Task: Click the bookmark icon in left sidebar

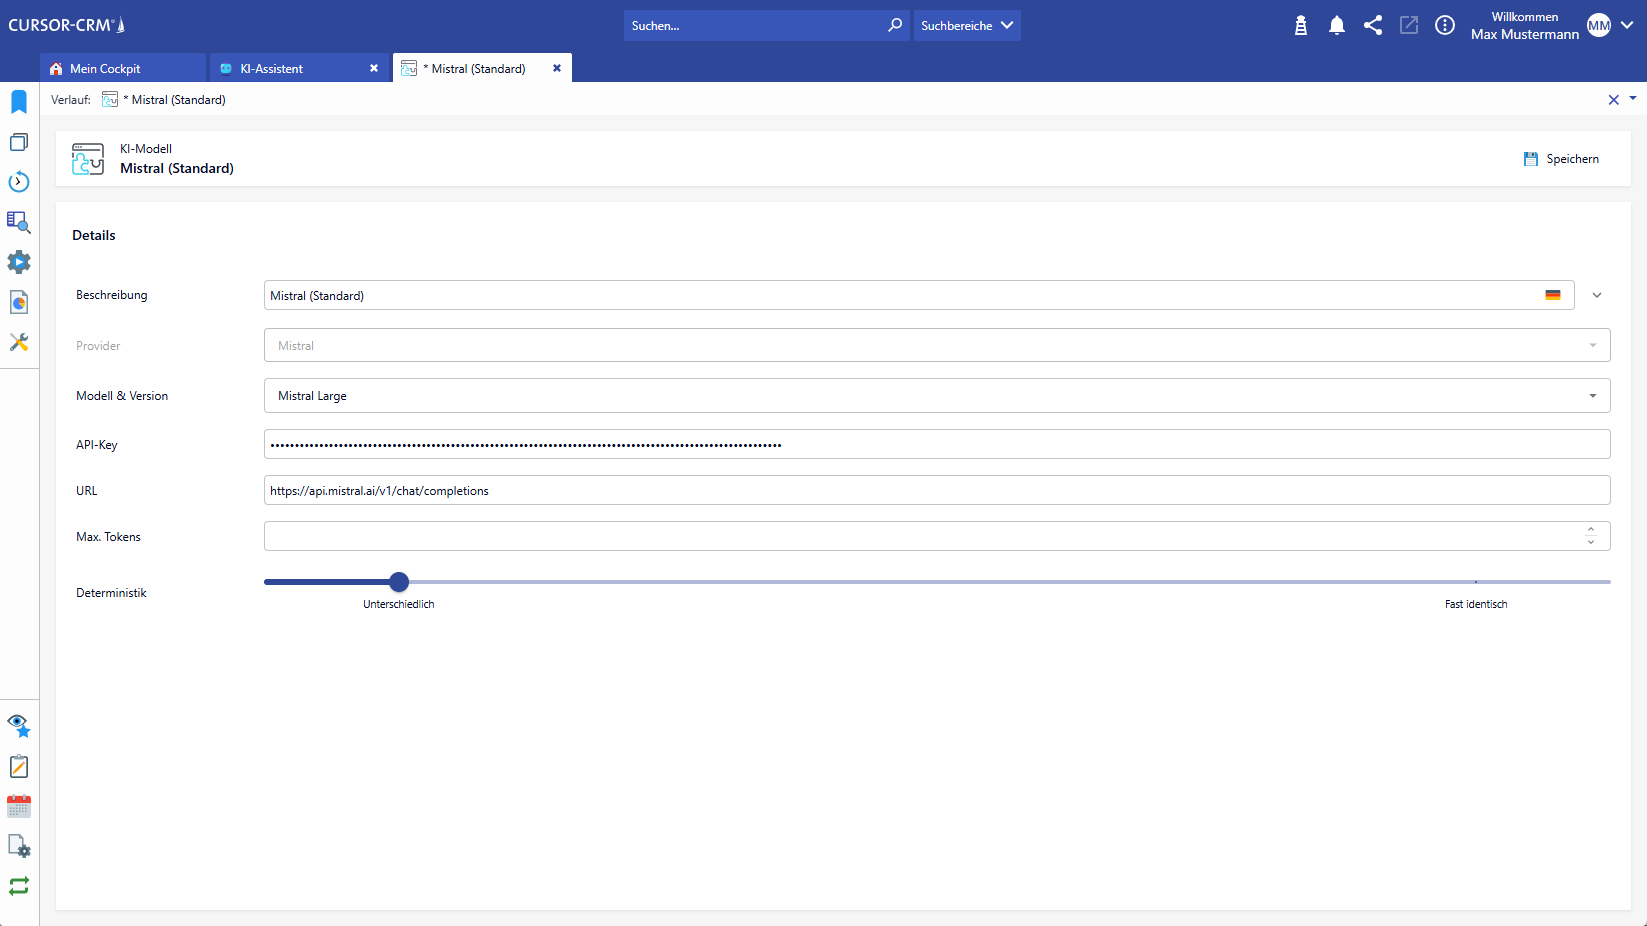Action: 19,102
